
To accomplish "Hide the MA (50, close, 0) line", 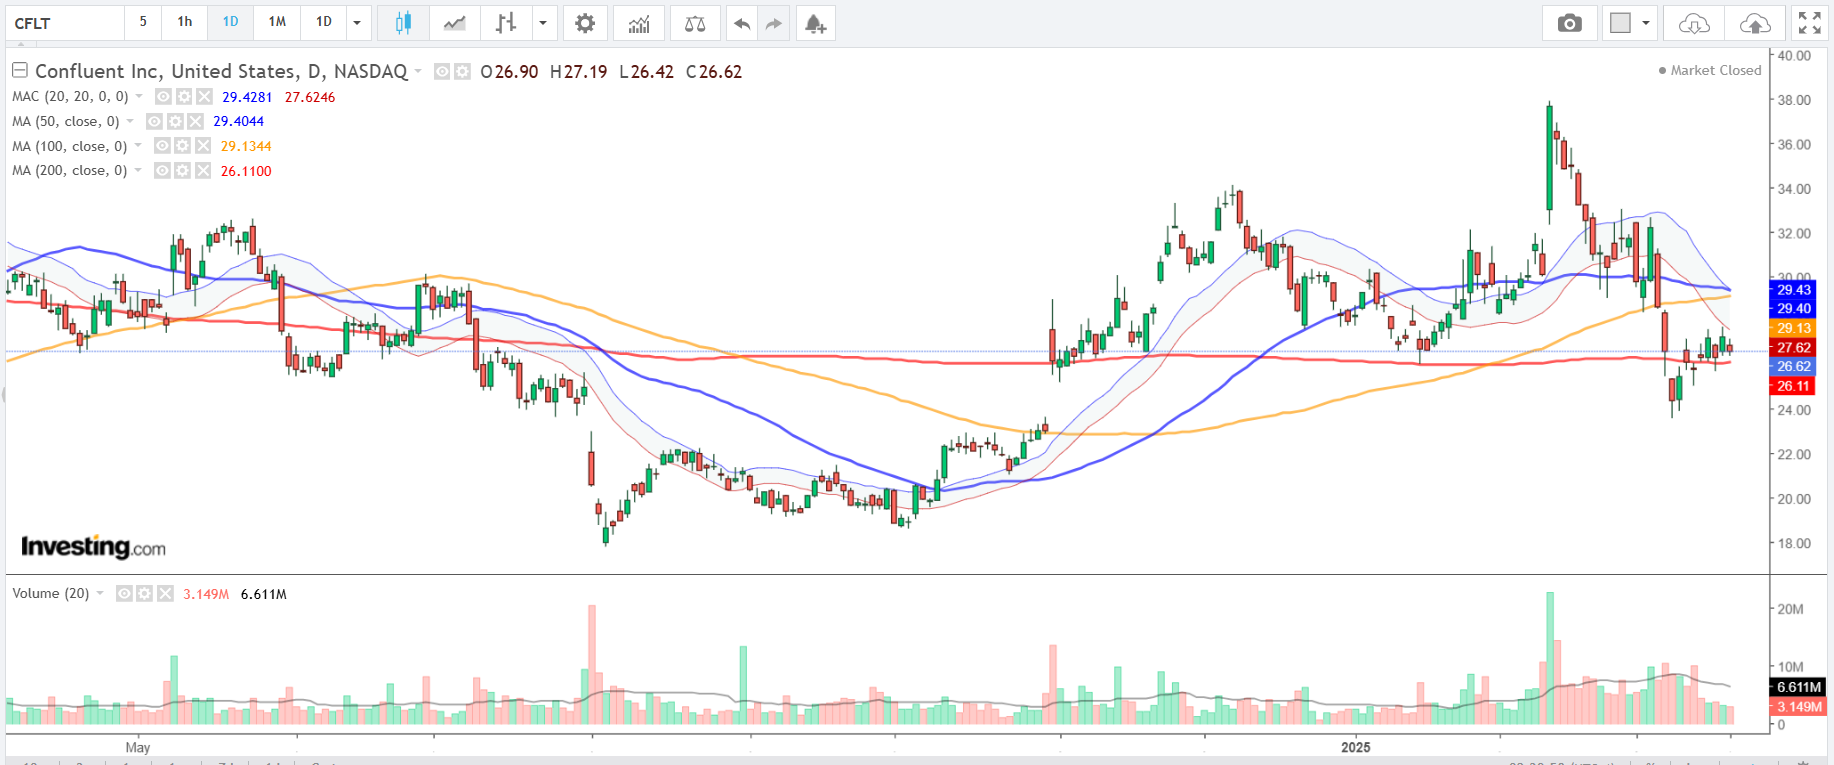I will [155, 121].
